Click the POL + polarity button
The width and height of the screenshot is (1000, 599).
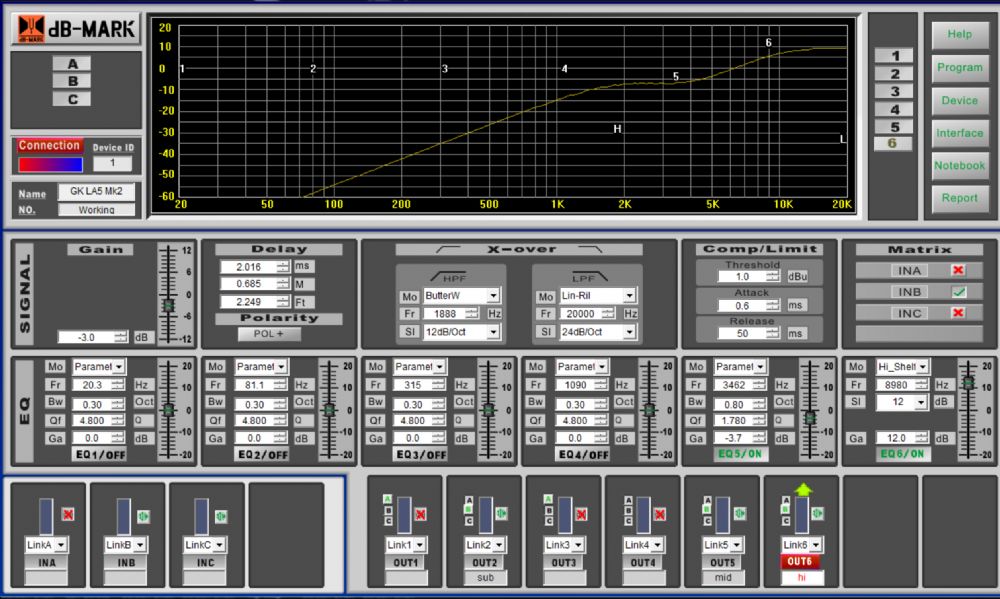(269, 334)
